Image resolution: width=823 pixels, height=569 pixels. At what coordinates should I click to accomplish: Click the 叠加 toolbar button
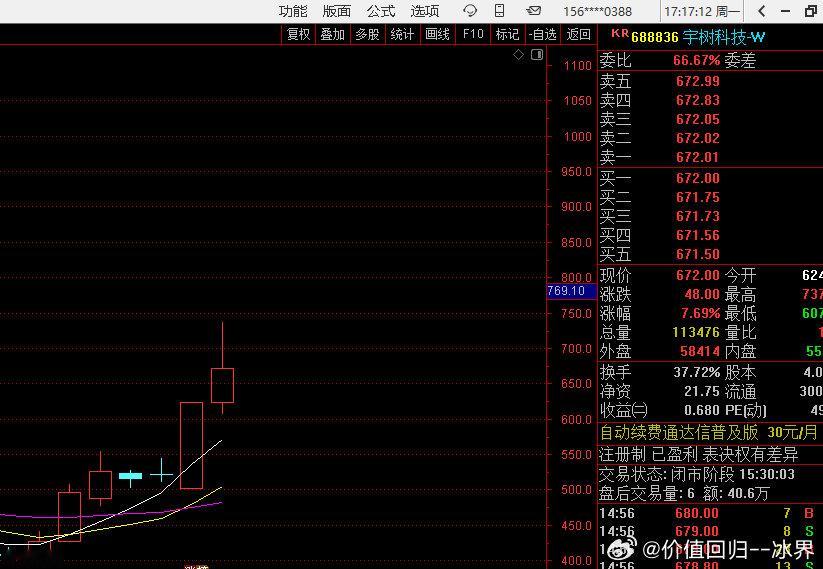(x=333, y=35)
